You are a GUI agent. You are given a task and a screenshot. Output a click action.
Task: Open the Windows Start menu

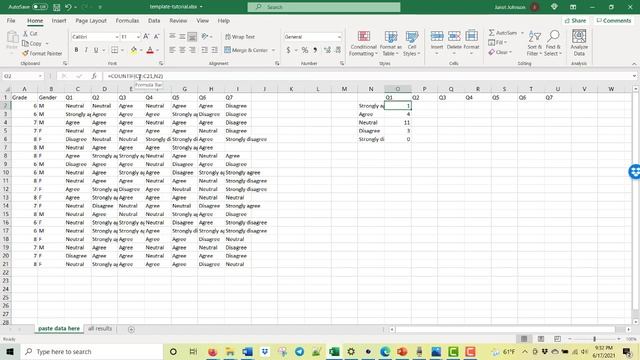pyautogui.click(x=10, y=351)
